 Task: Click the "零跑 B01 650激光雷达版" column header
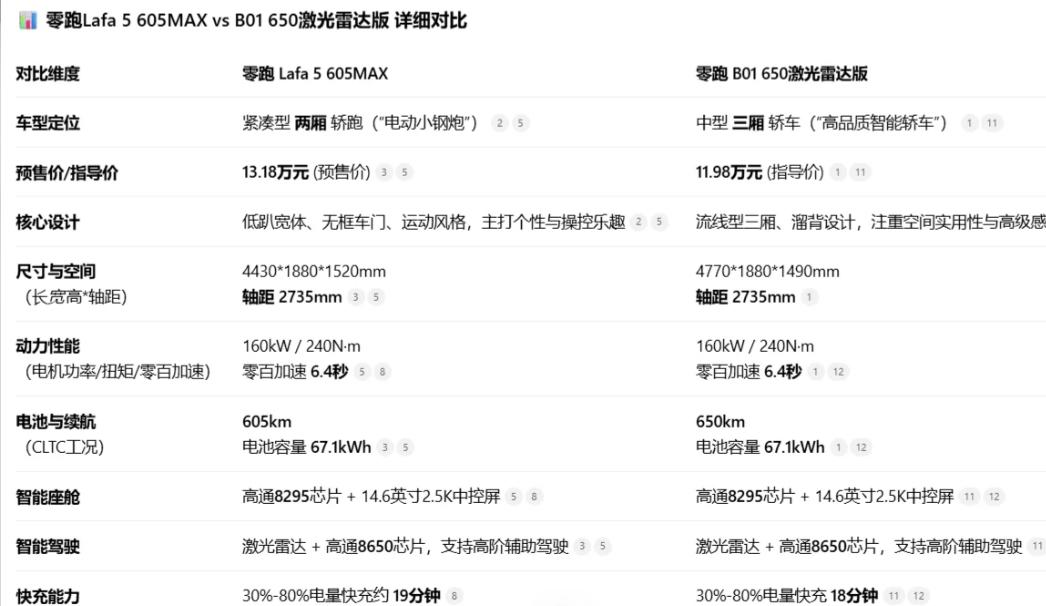(x=781, y=73)
